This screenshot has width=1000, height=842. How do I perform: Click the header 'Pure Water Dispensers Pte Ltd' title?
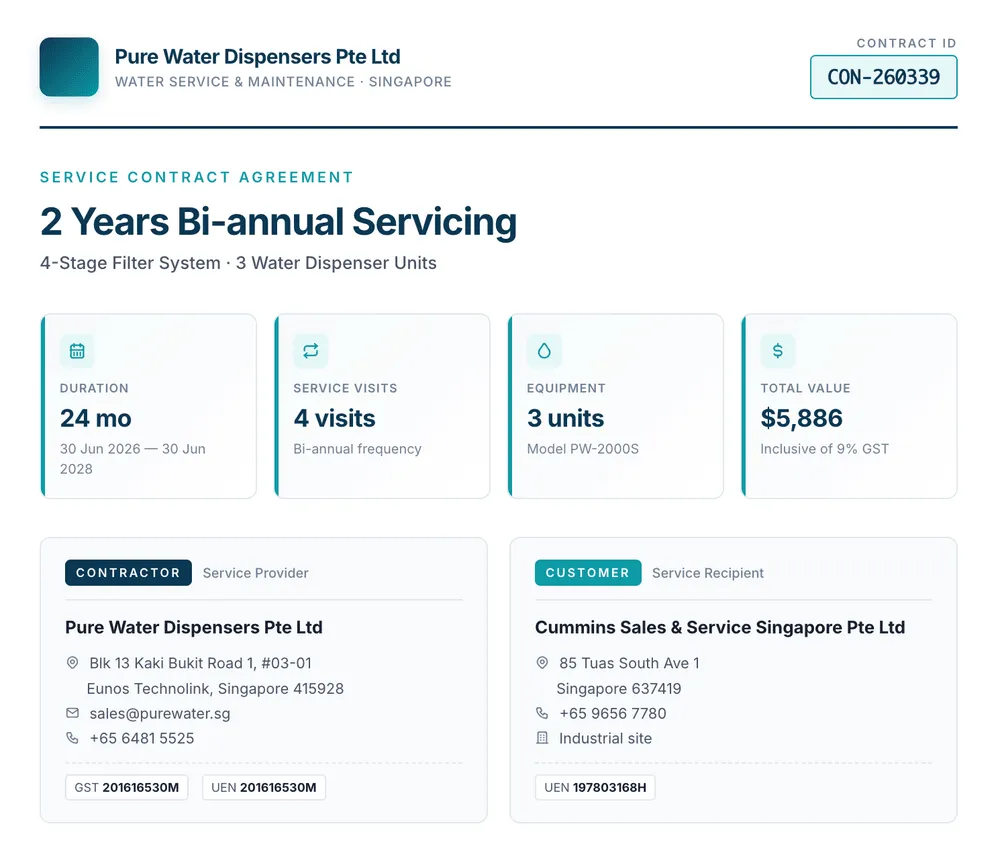pyautogui.click(x=258, y=57)
